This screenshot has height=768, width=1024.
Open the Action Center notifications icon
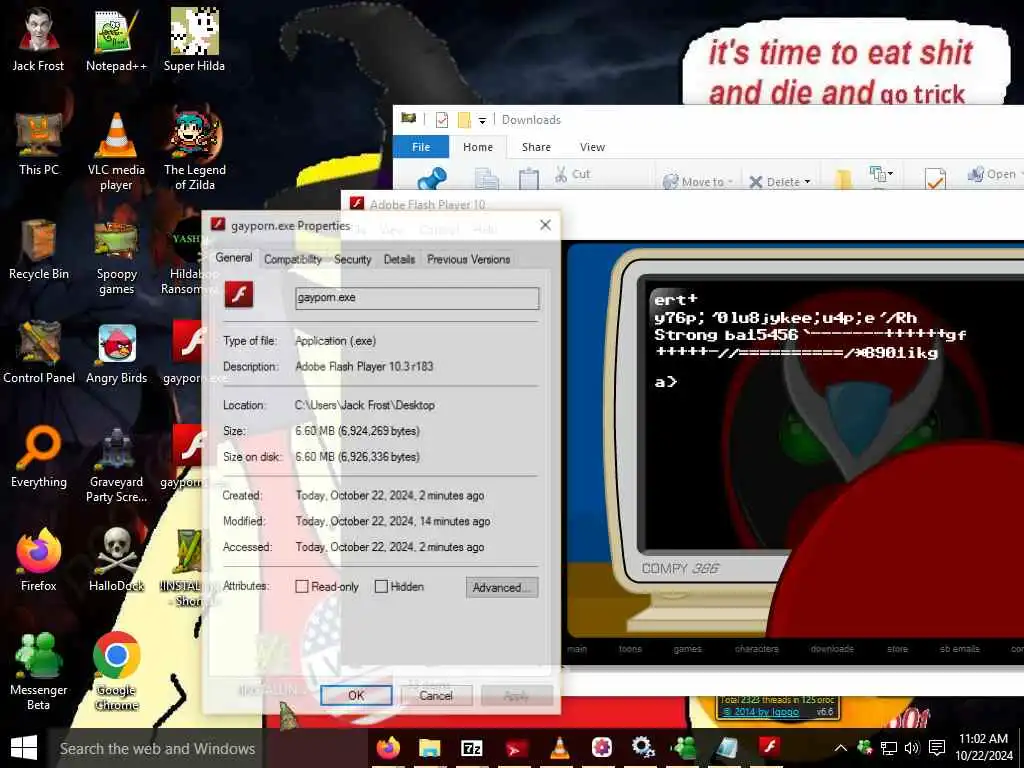pyautogui.click(x=937, y=748)
